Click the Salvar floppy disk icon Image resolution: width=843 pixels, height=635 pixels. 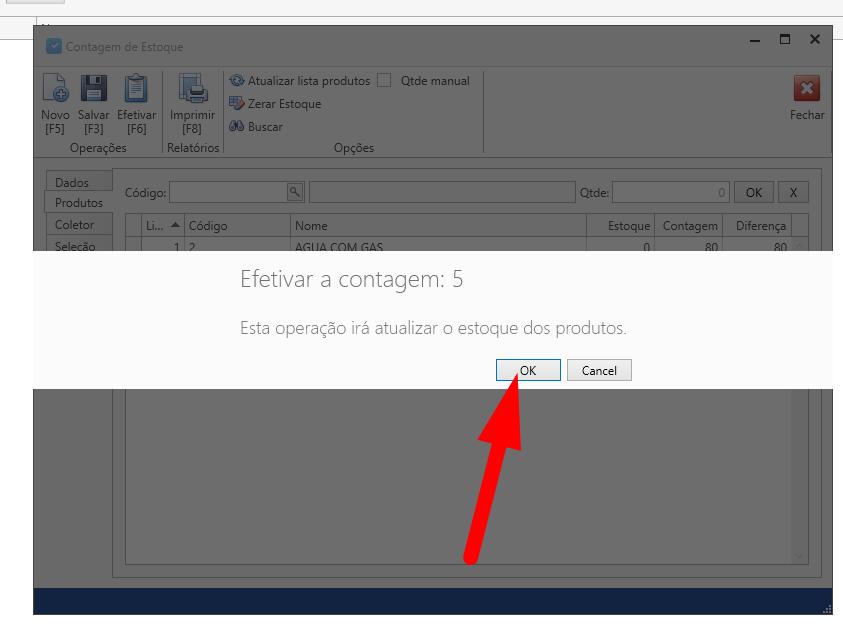(x=93, y=90)
